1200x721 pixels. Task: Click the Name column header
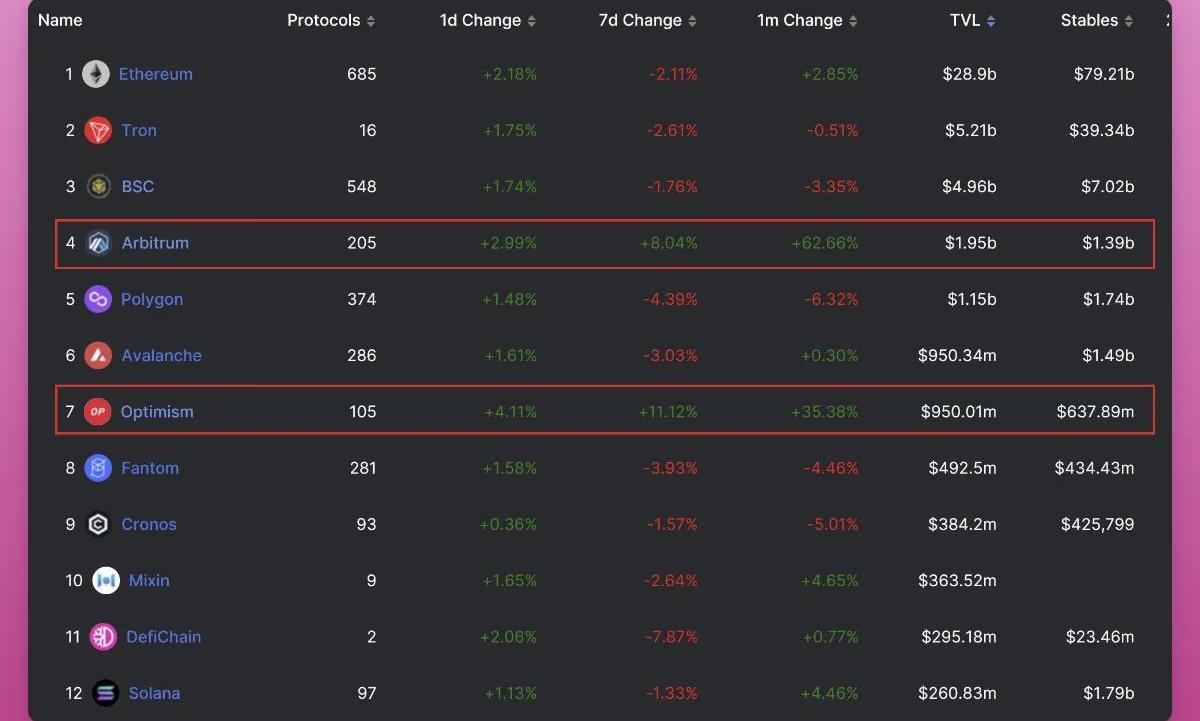[60, 20]
